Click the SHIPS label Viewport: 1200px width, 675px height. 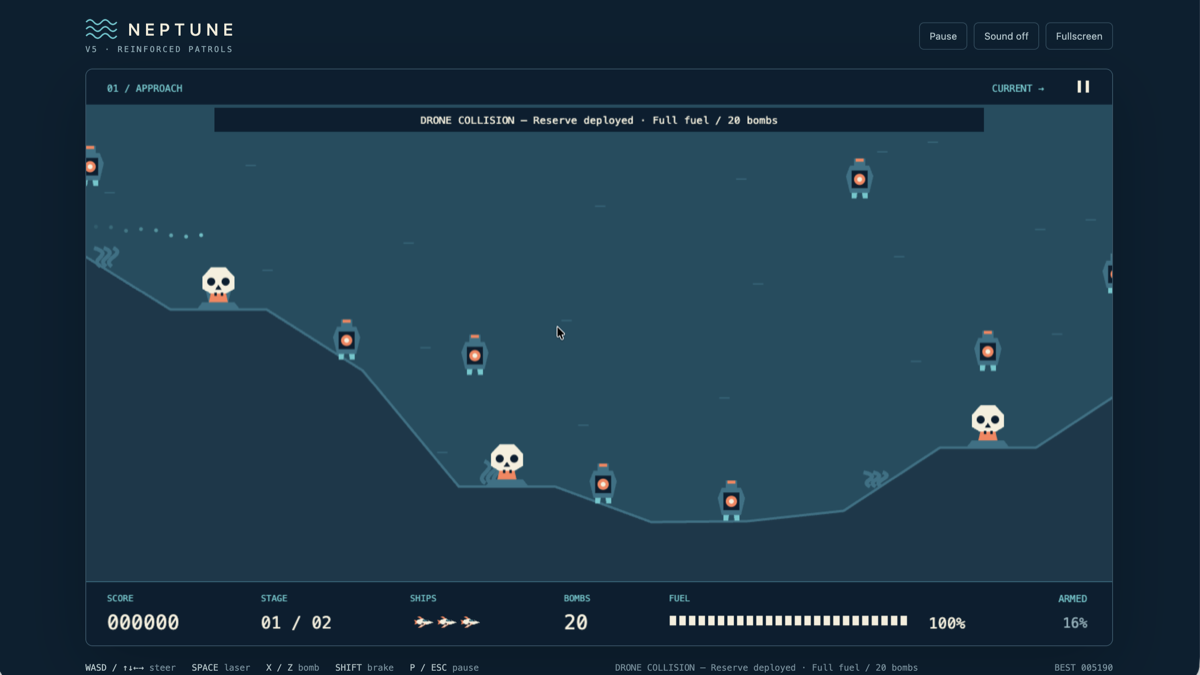point(423,598)
